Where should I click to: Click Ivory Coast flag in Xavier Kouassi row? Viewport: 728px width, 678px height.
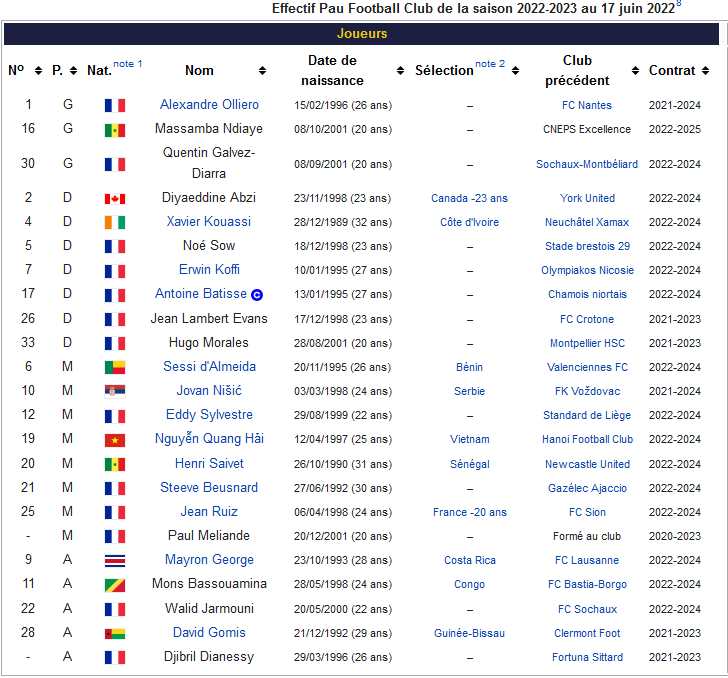coord(115,222)
